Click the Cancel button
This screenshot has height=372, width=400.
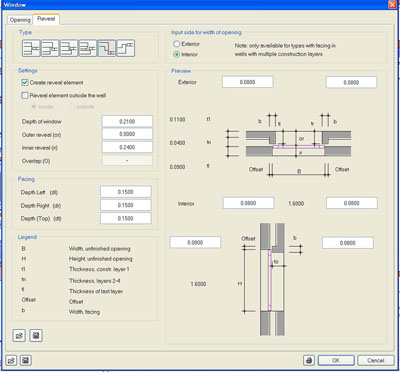click(376, 360)
